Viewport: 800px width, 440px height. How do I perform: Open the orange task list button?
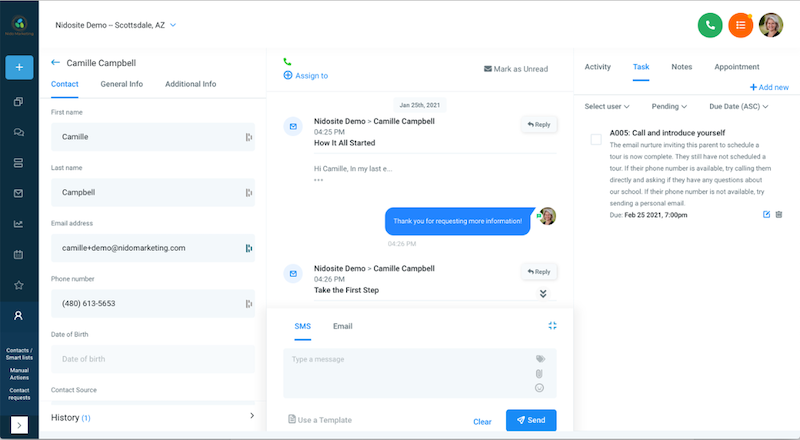741,25
